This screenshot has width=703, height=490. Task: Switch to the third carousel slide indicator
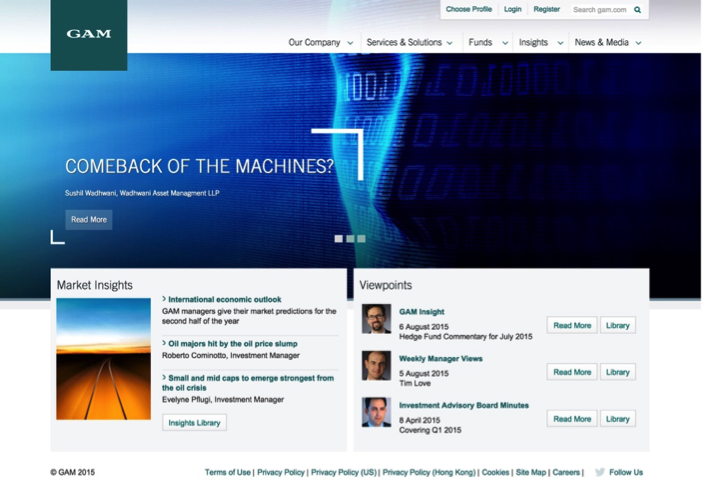tap(361, 239)
